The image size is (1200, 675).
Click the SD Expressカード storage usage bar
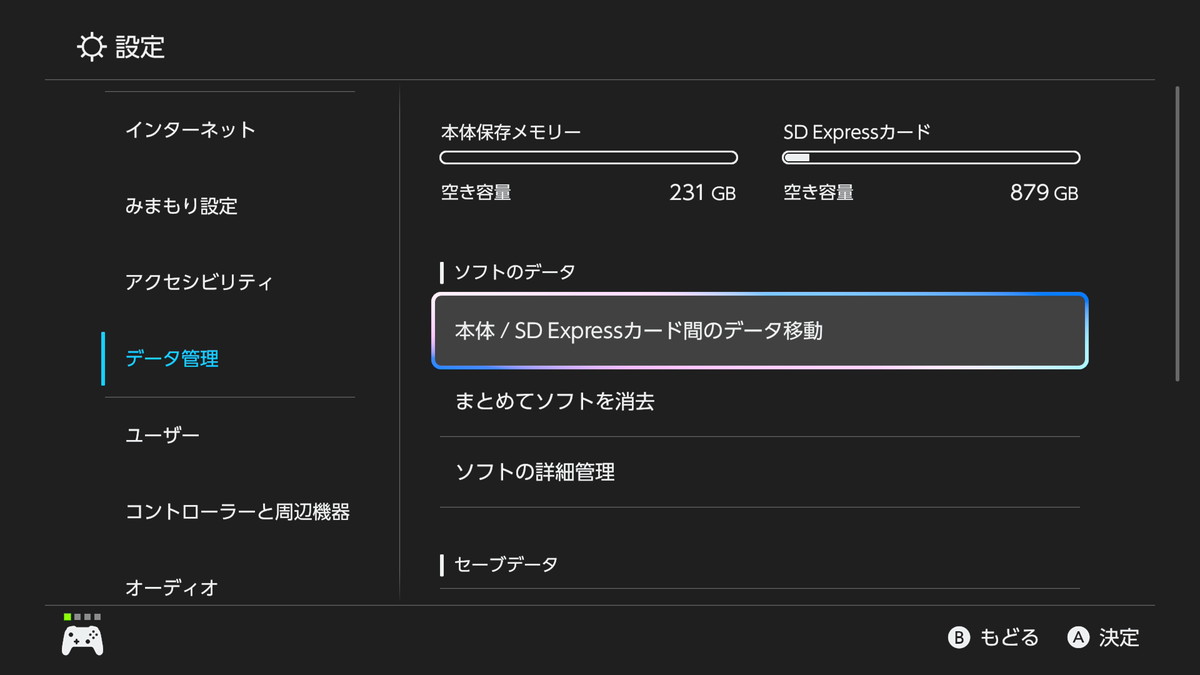[930, 158]
